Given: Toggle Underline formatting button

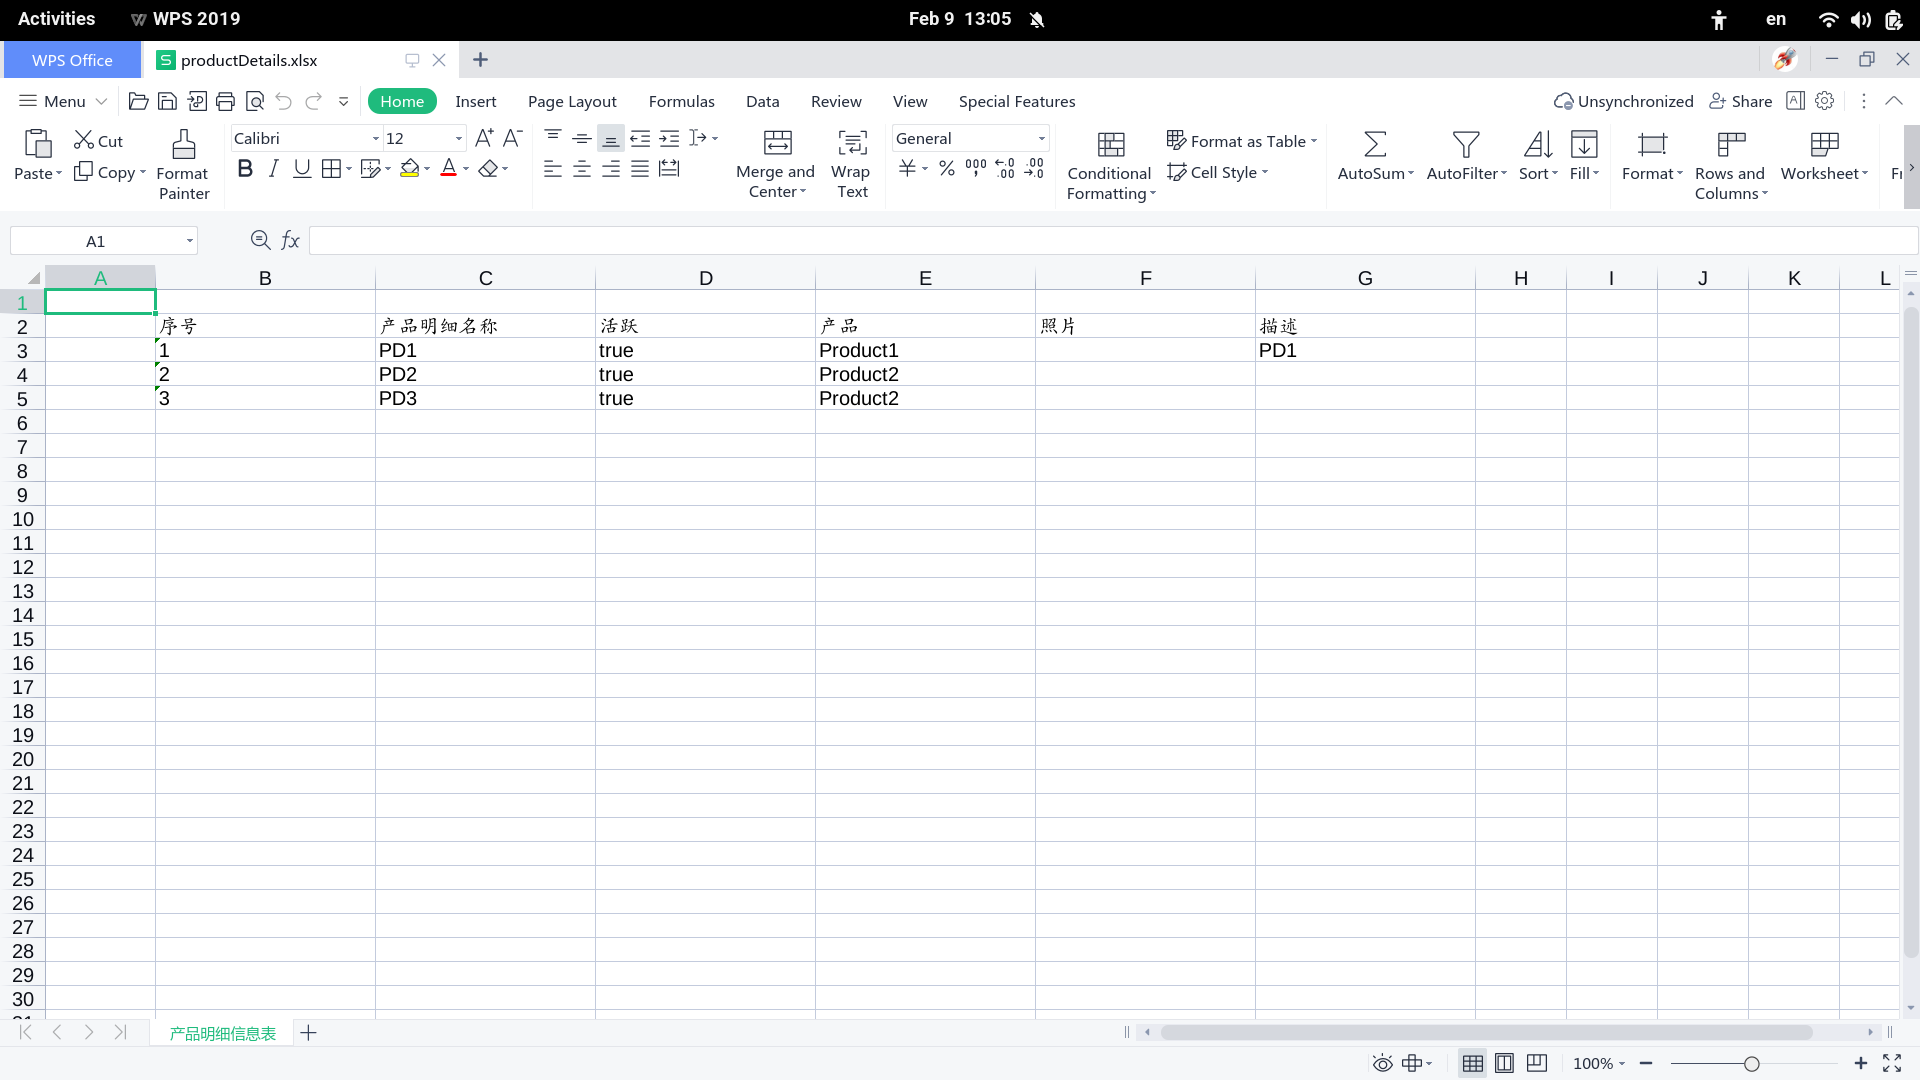Looking at the screenshot, I should point(302,169).
